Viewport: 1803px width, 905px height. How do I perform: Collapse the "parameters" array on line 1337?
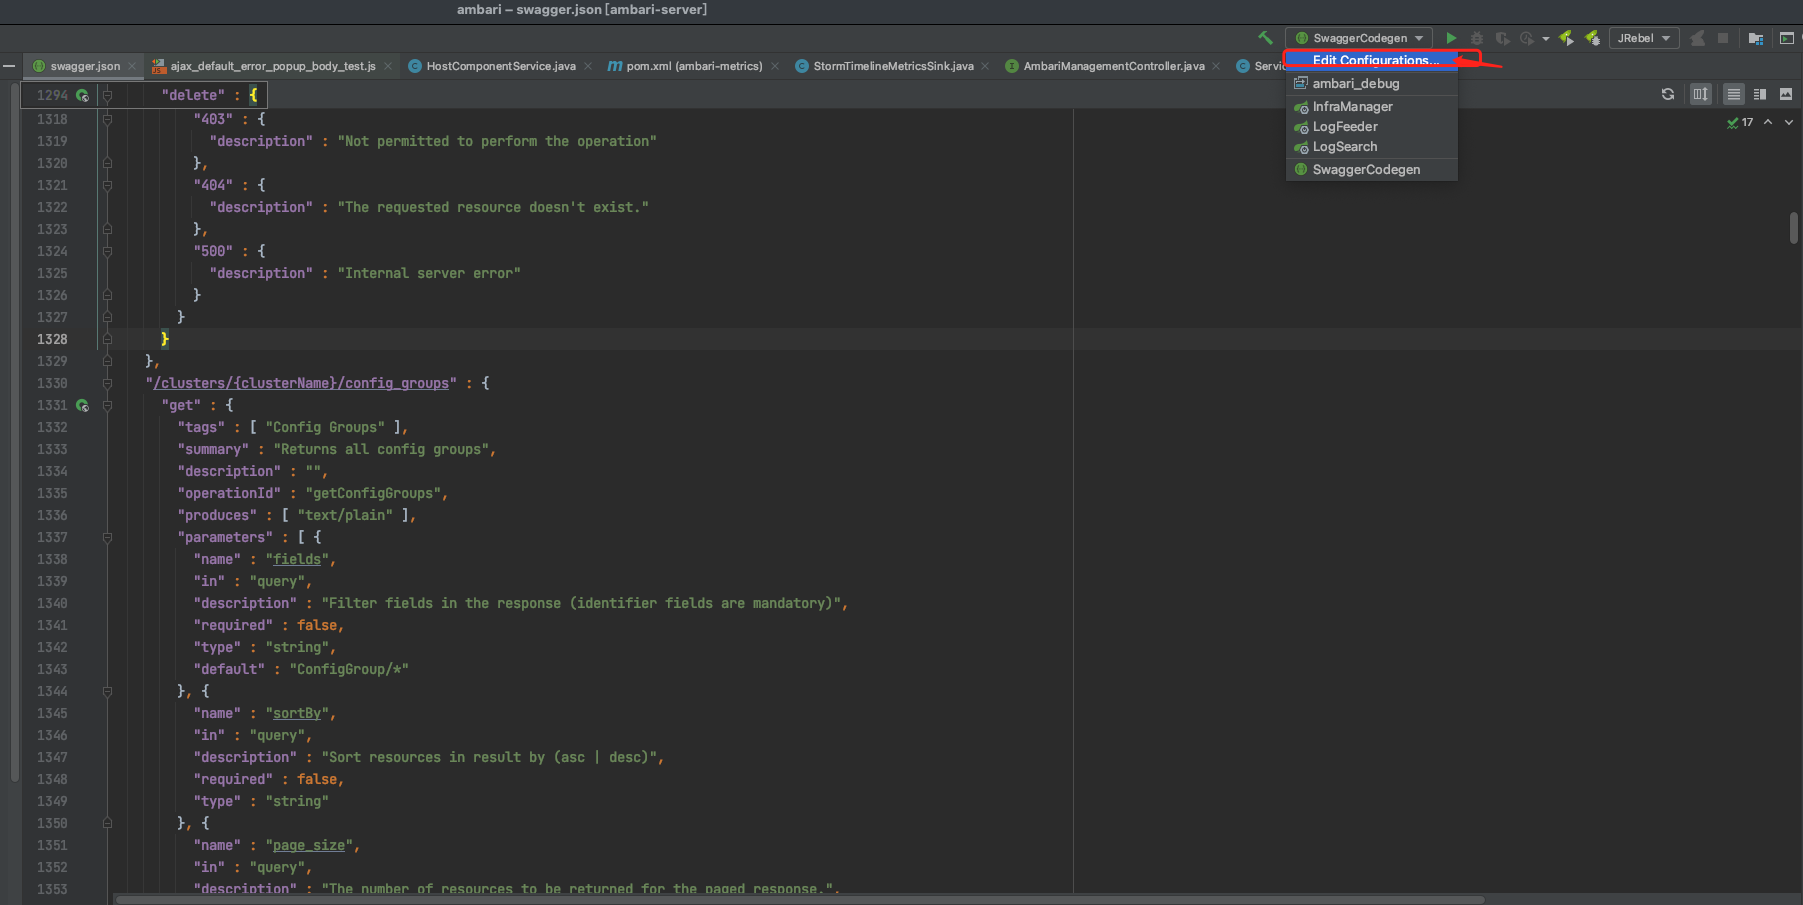(107, 537)
